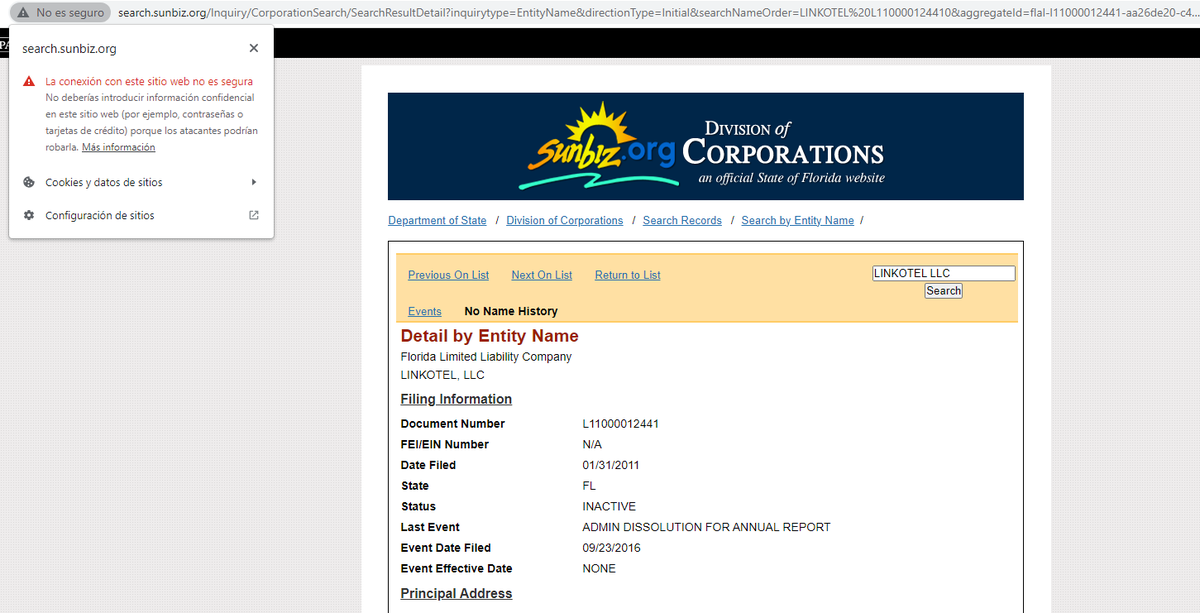Click the browser address bar URL
Viewport: 1200px width, 613px height.
tap(657, 13)
